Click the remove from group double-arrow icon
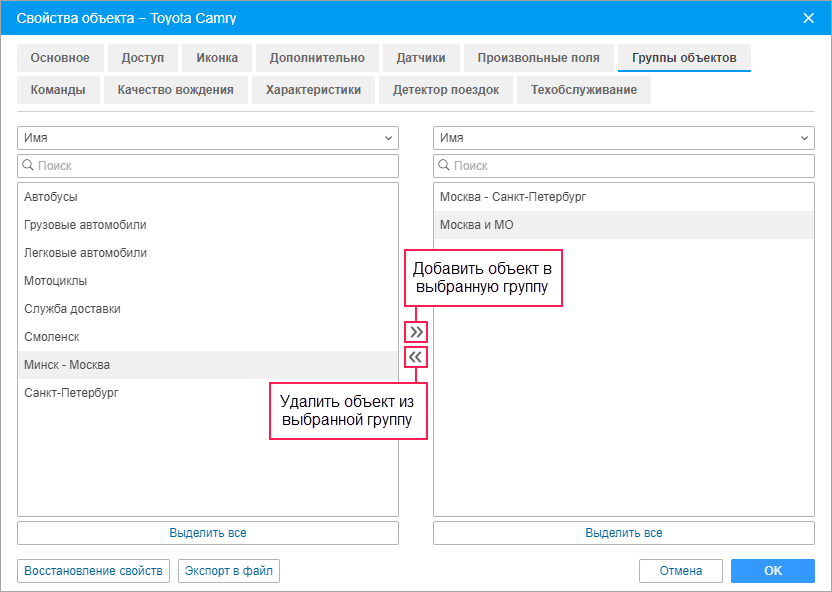This screenshot has width=832, height=592. pos(416,357)
